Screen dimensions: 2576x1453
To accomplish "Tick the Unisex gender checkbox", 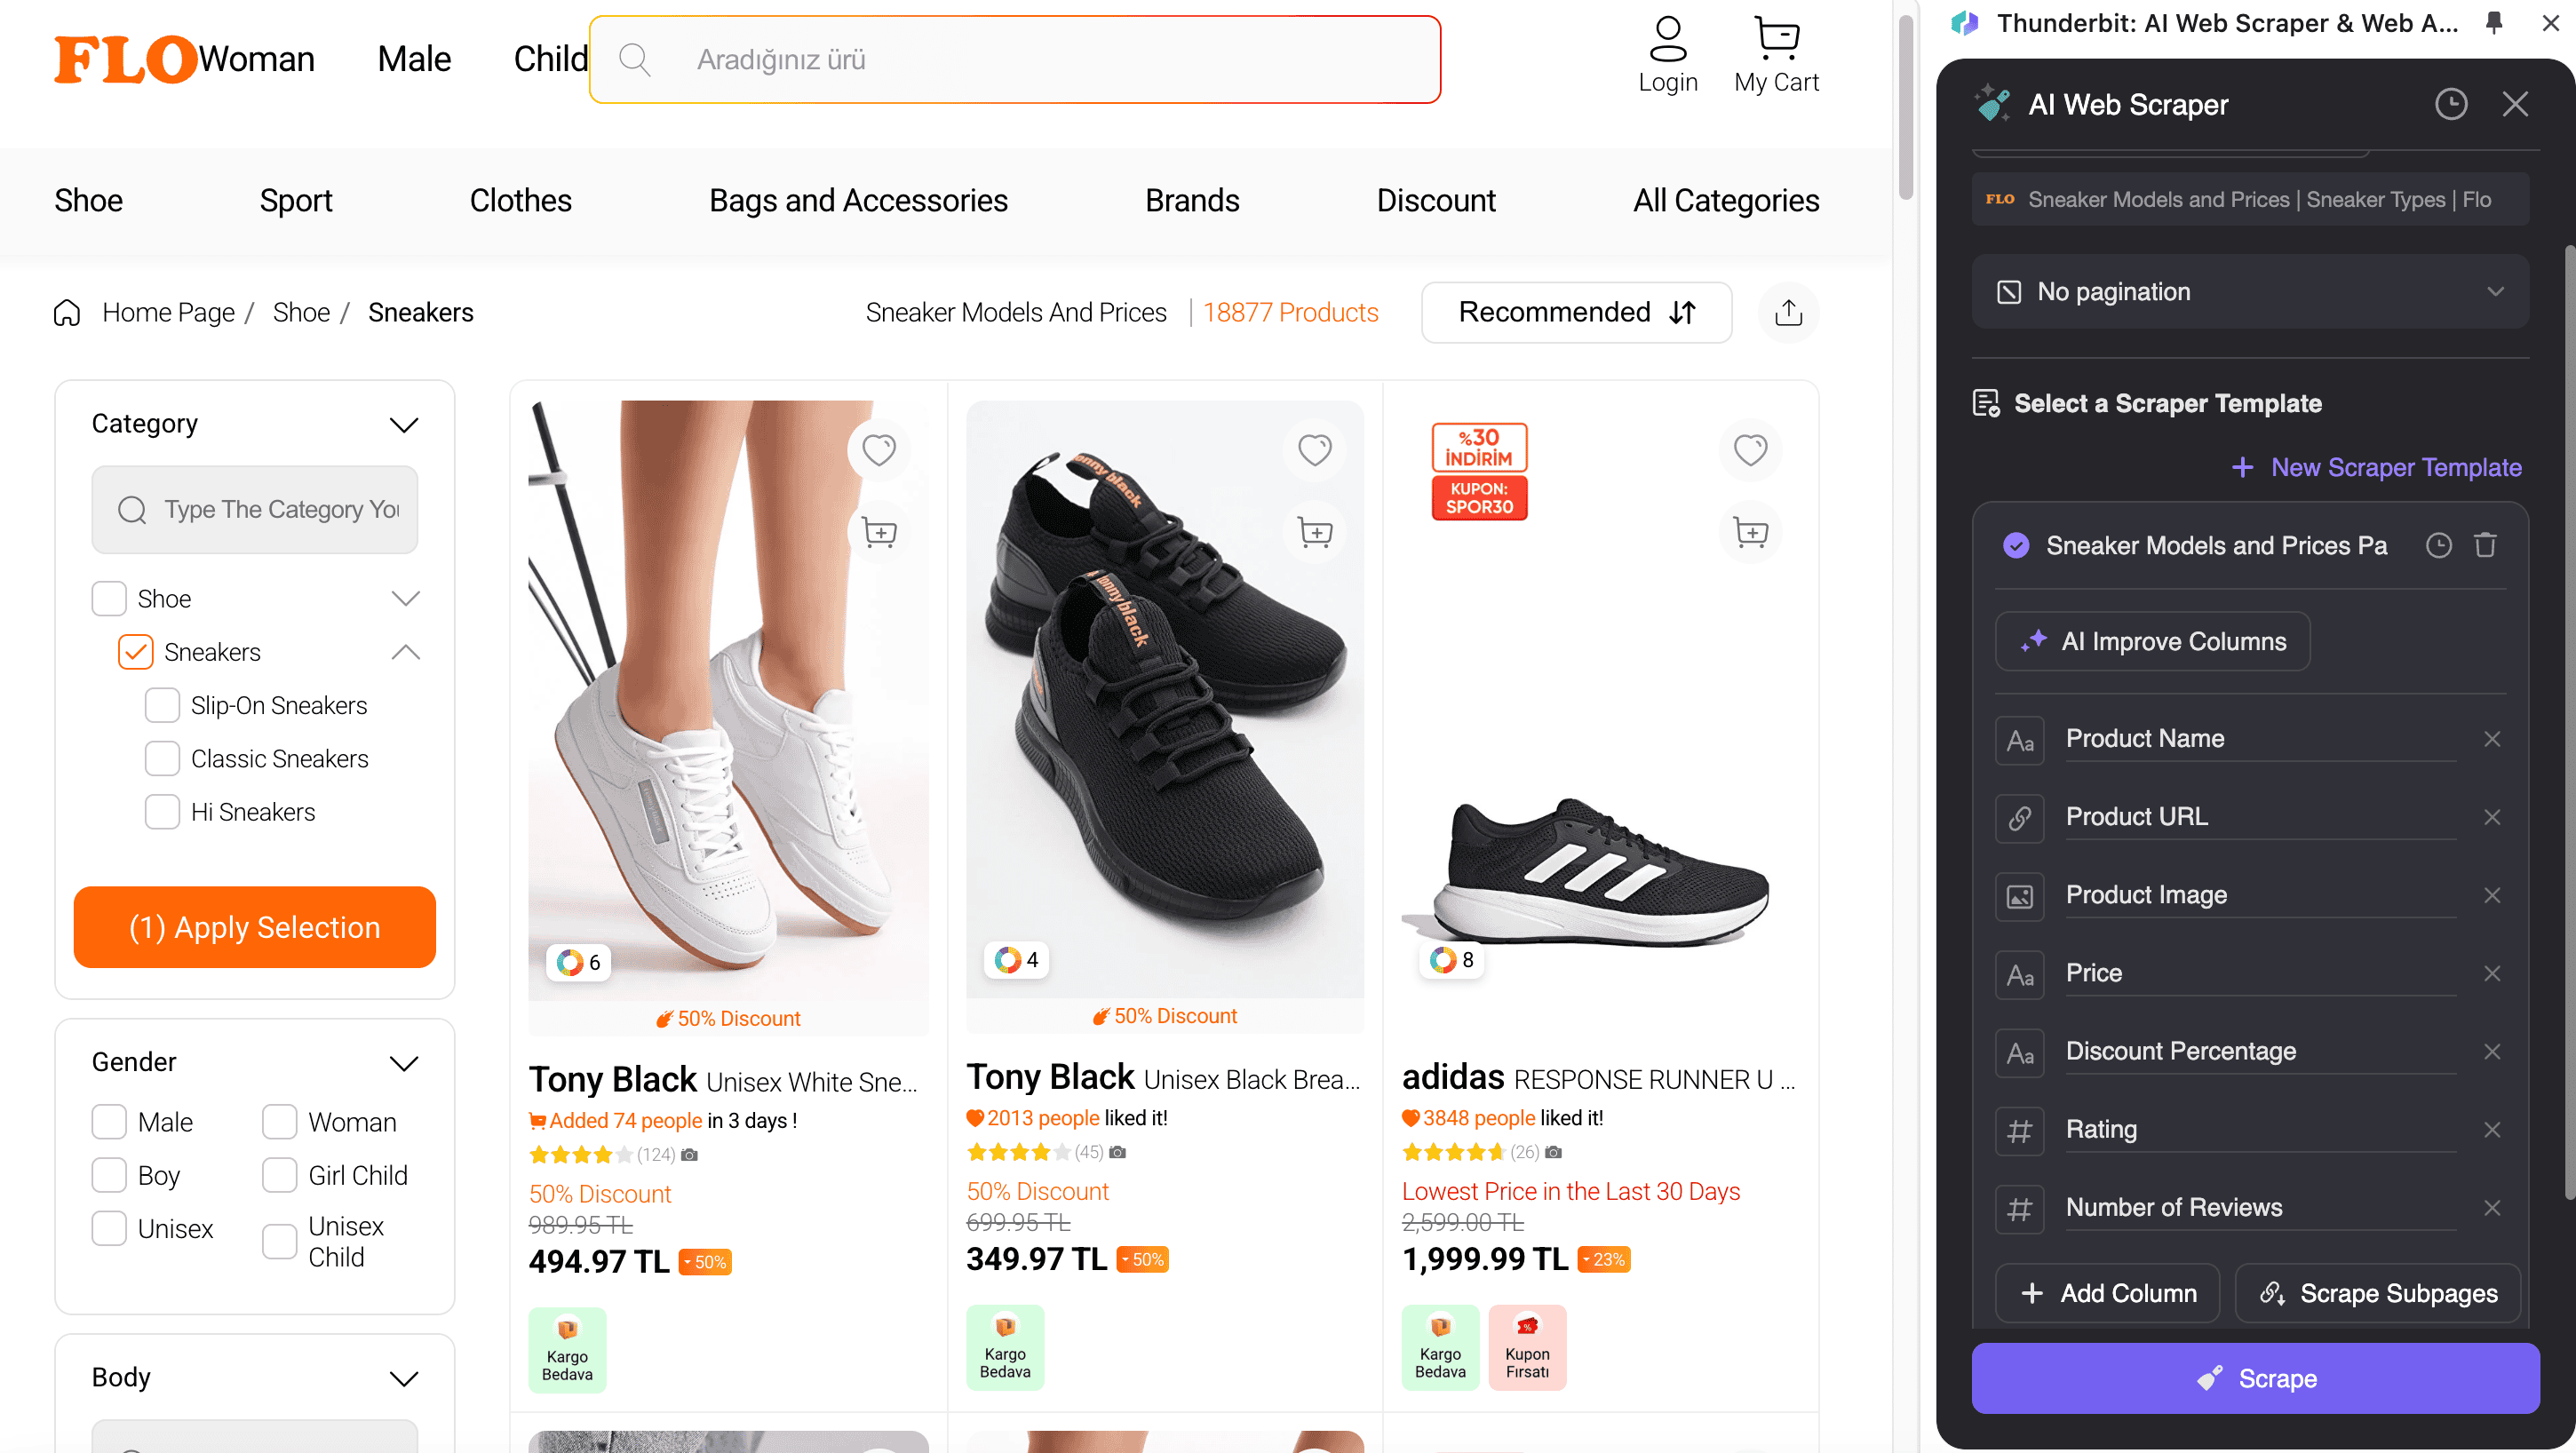I will [109, 1228].
